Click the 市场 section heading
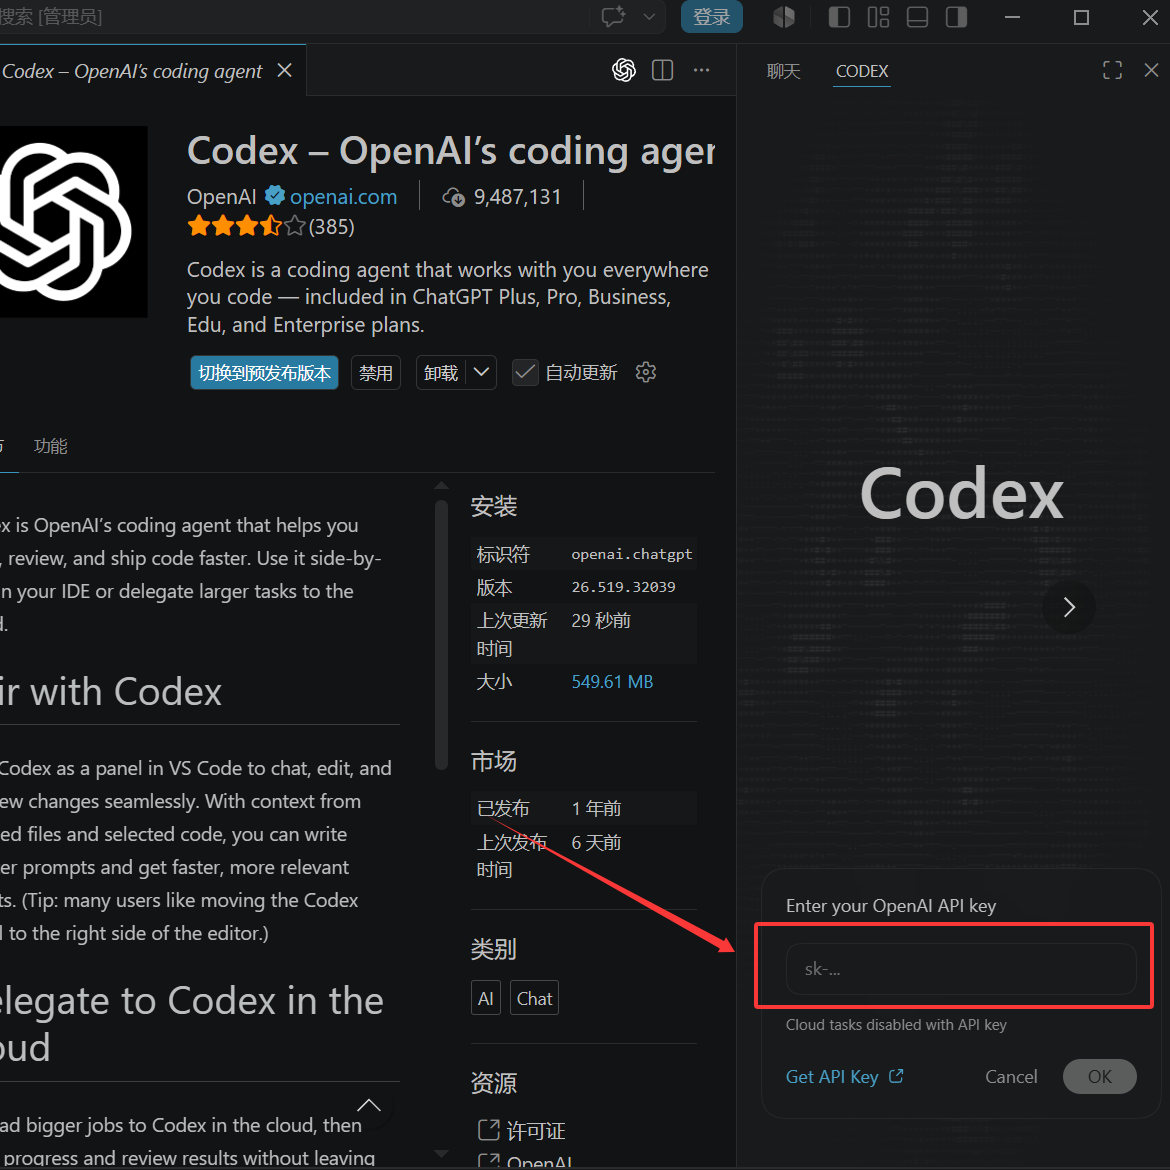 point(494,762)
